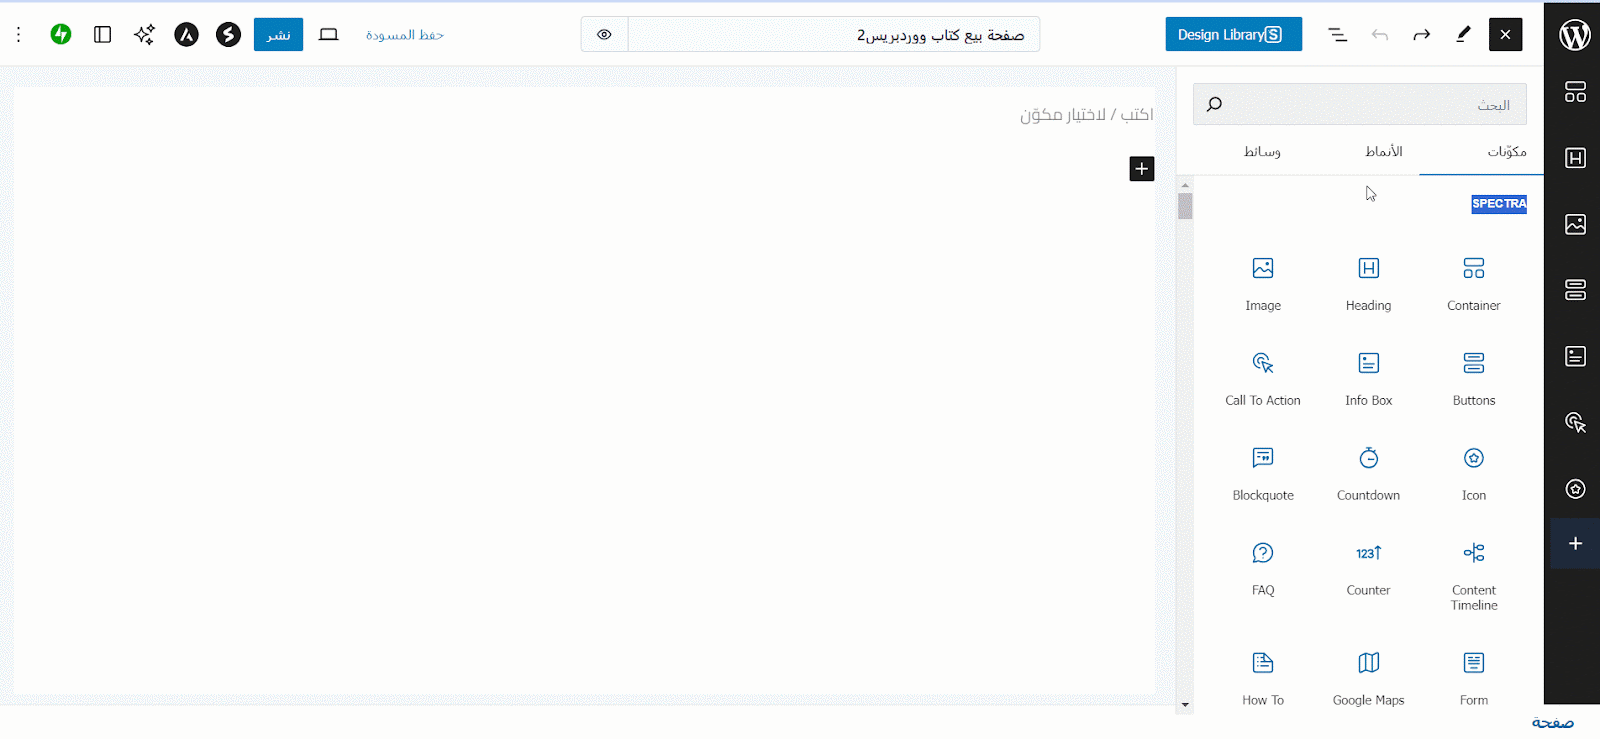This screenshot has height=739, width=1600.
Task: Switch to the الأنماط patterns tab
Action: [x=1384, y=151]
